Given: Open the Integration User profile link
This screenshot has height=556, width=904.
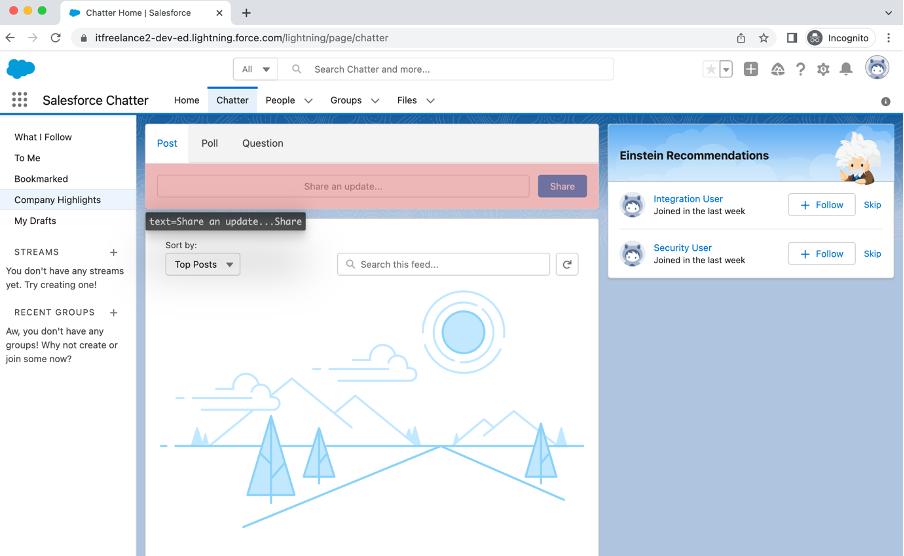Looking at the screenshot, I should pyautogui.click(x=688, y=199).
